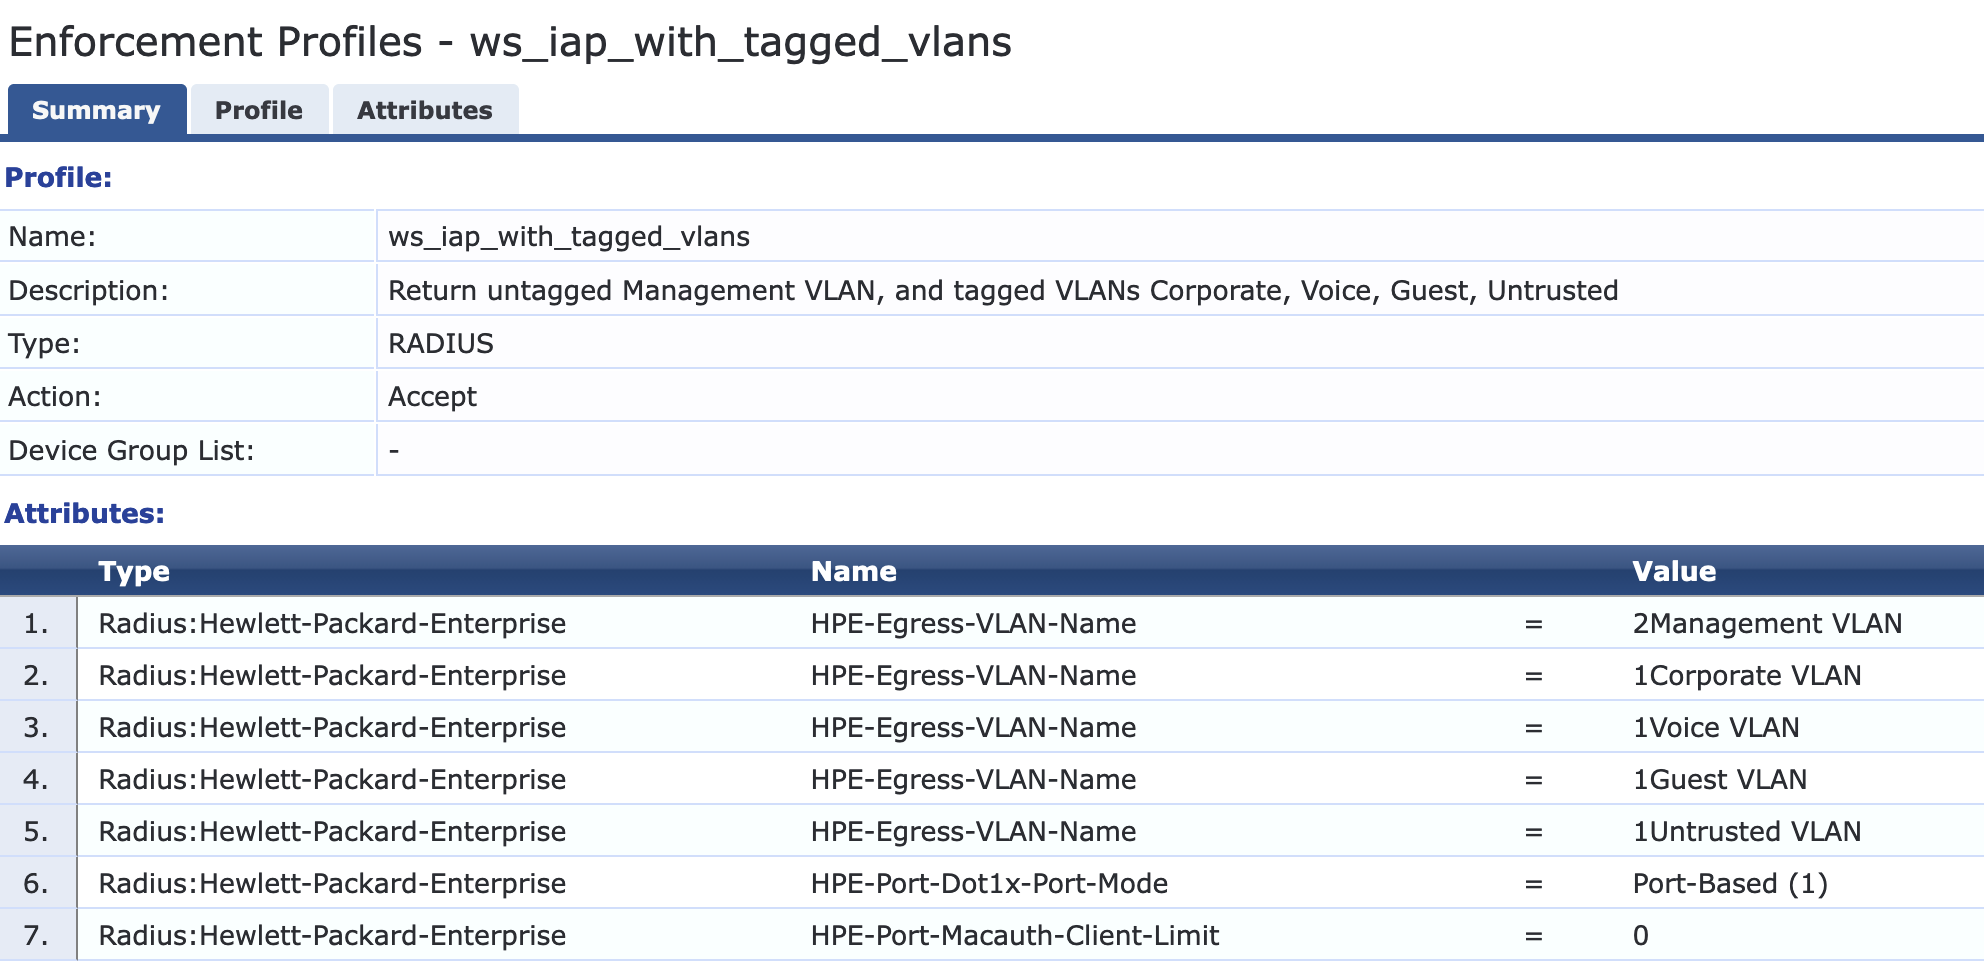Open the Attributes tab
Viewport: 1984px width, 980px height.
click(x=425, y=110)
